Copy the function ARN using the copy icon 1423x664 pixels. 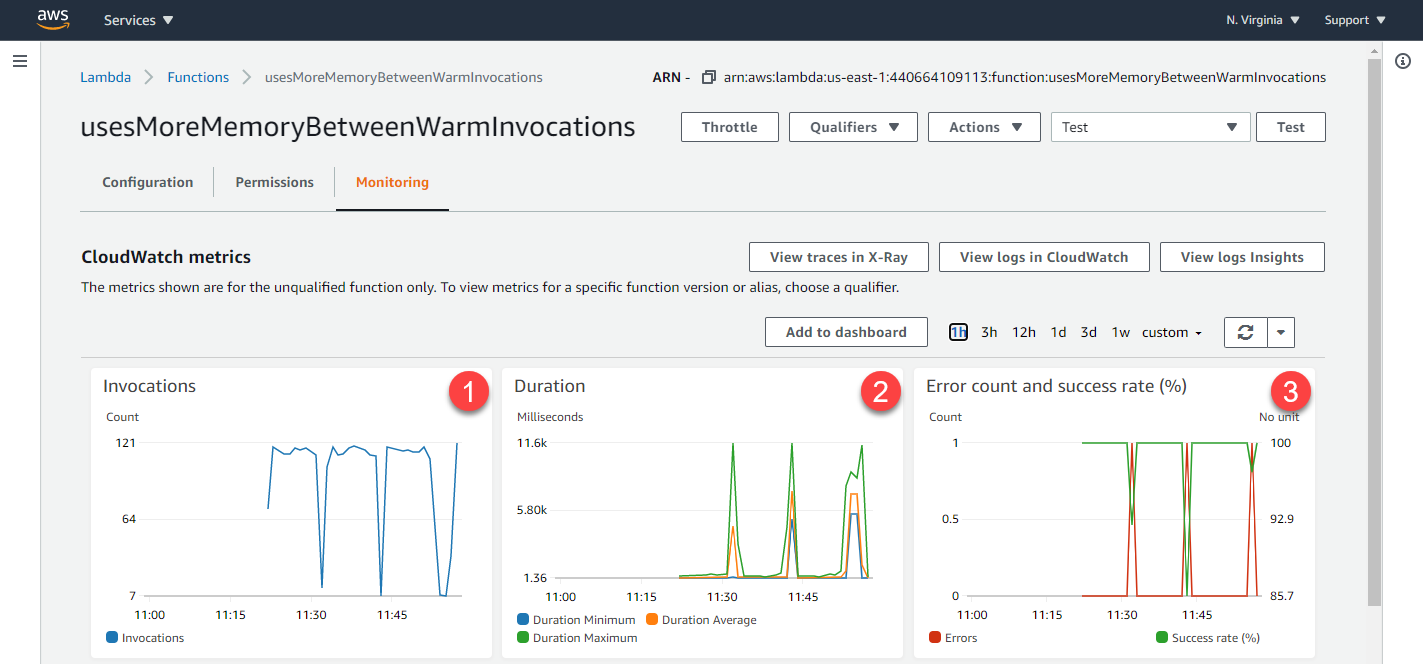pyautogui.click(x=709, y=77)
